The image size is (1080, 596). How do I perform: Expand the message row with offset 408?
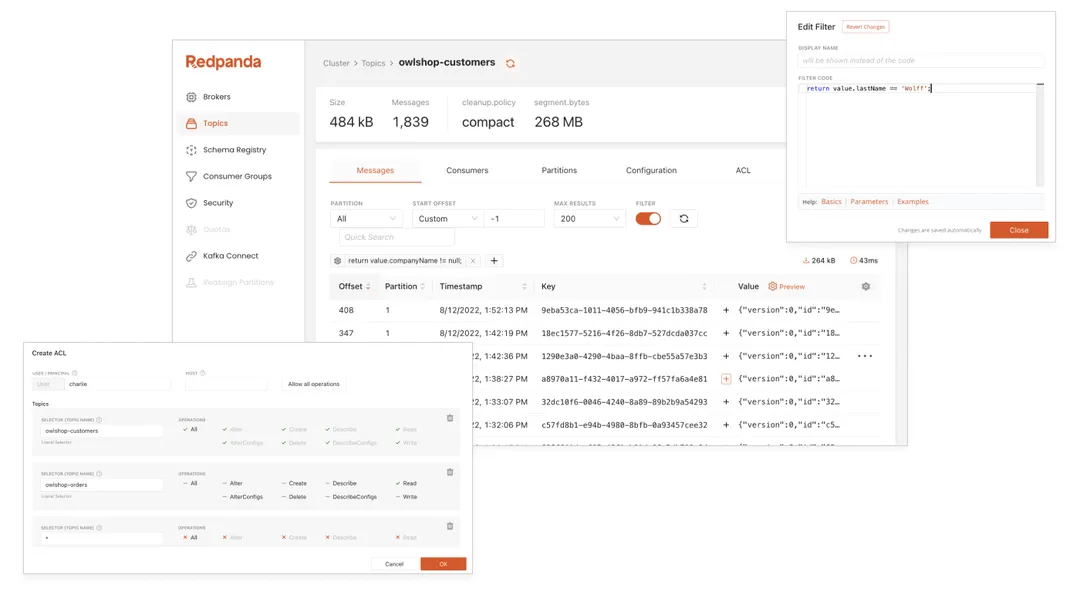coord(726,311)
